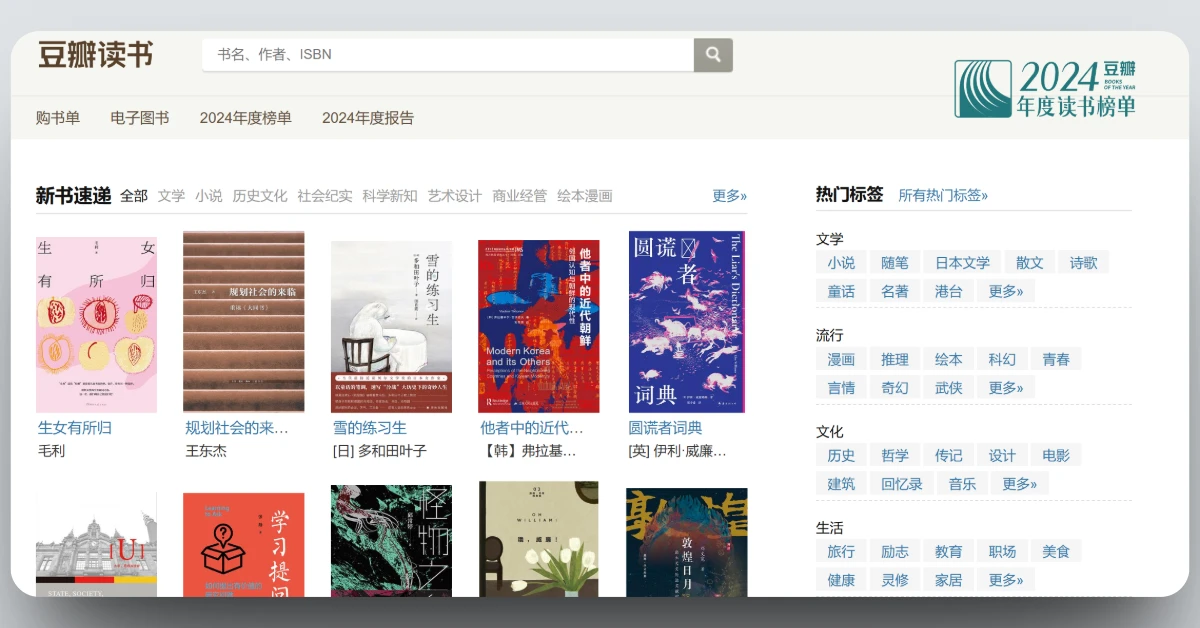Image resolution: width=1200 pixels, height=628 pixels.
Task: Select the 漫画 tag
Action: tap(841, 359)
